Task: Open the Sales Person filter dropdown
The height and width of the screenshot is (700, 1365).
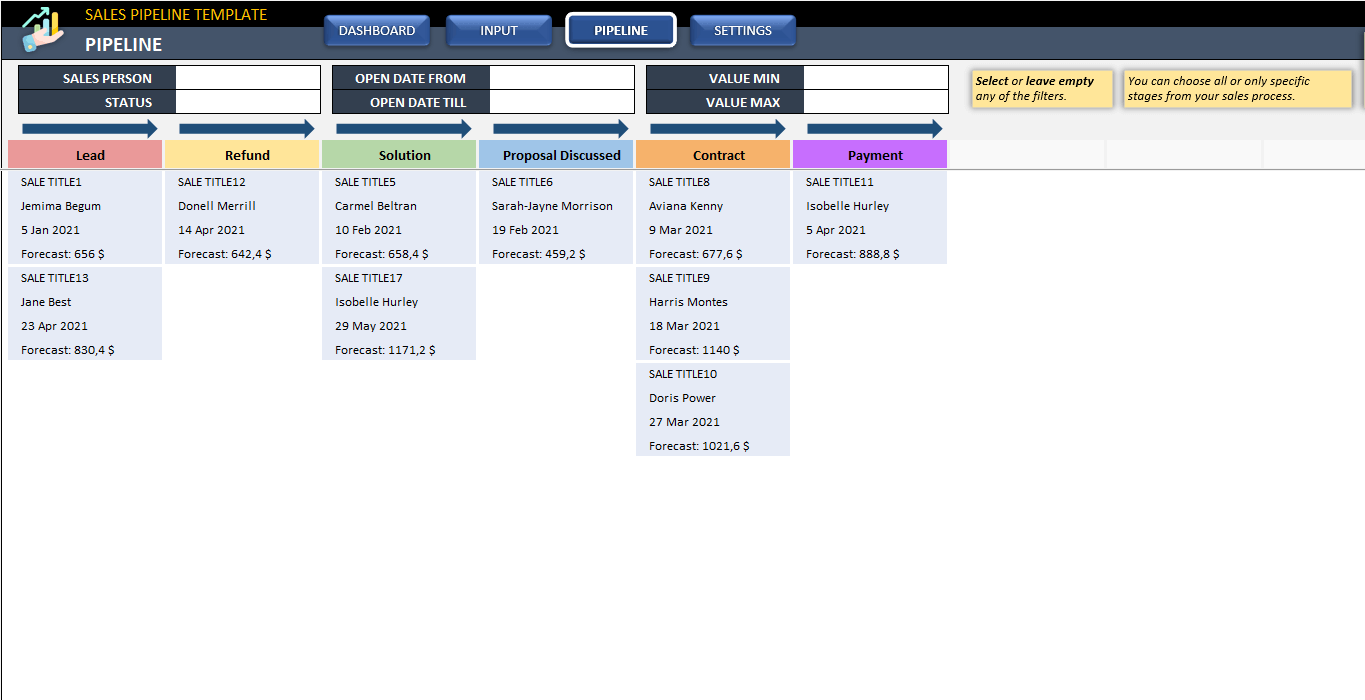Action: (x=247, y=78)
